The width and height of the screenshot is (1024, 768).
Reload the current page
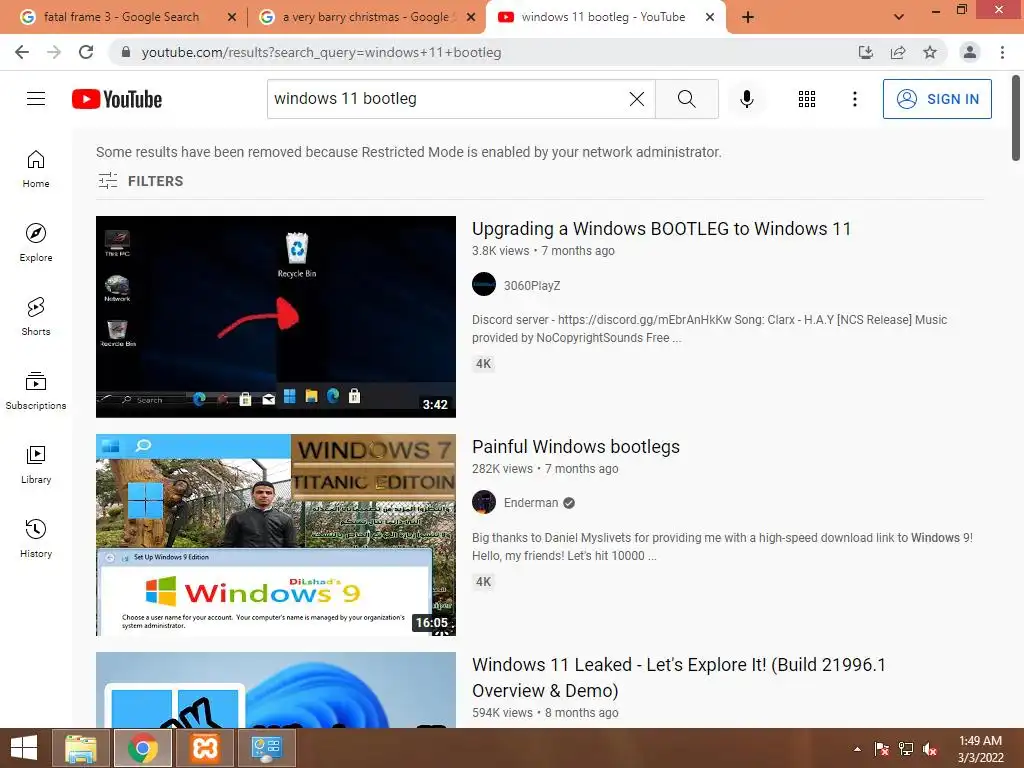coord(86,52)
